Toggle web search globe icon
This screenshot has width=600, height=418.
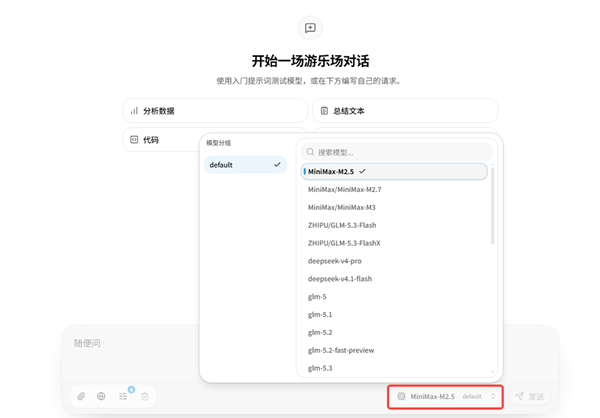[x=101, y=396]
